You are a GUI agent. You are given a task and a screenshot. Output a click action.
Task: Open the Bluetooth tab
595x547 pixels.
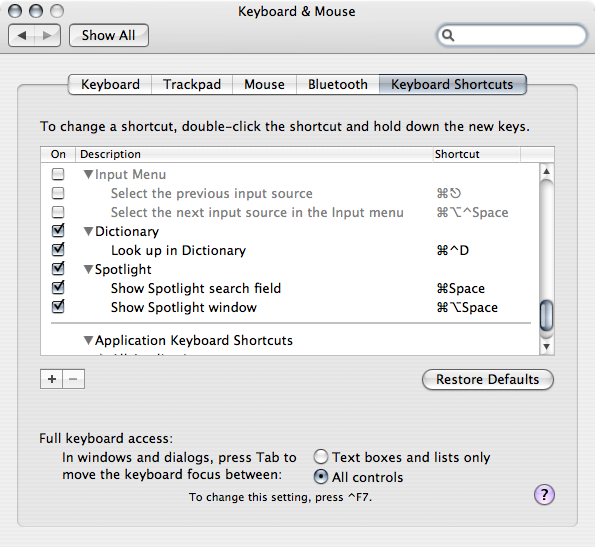(x=338, y=84)
